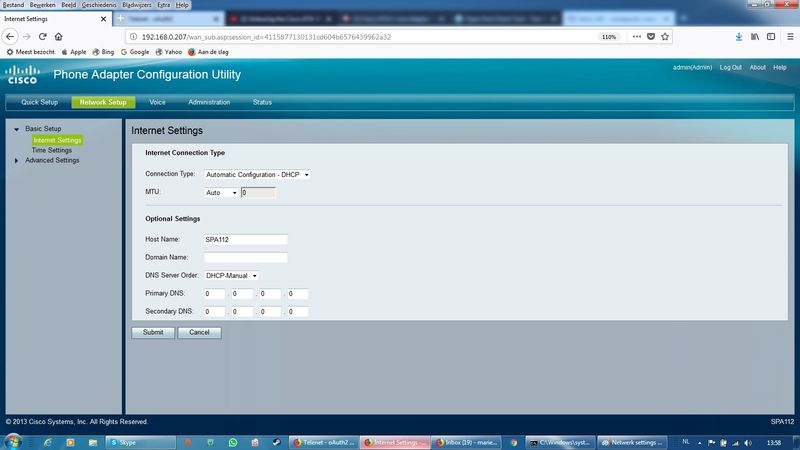
Task: Open WhatsApp from the taskbar
Action: click(233, 441)
